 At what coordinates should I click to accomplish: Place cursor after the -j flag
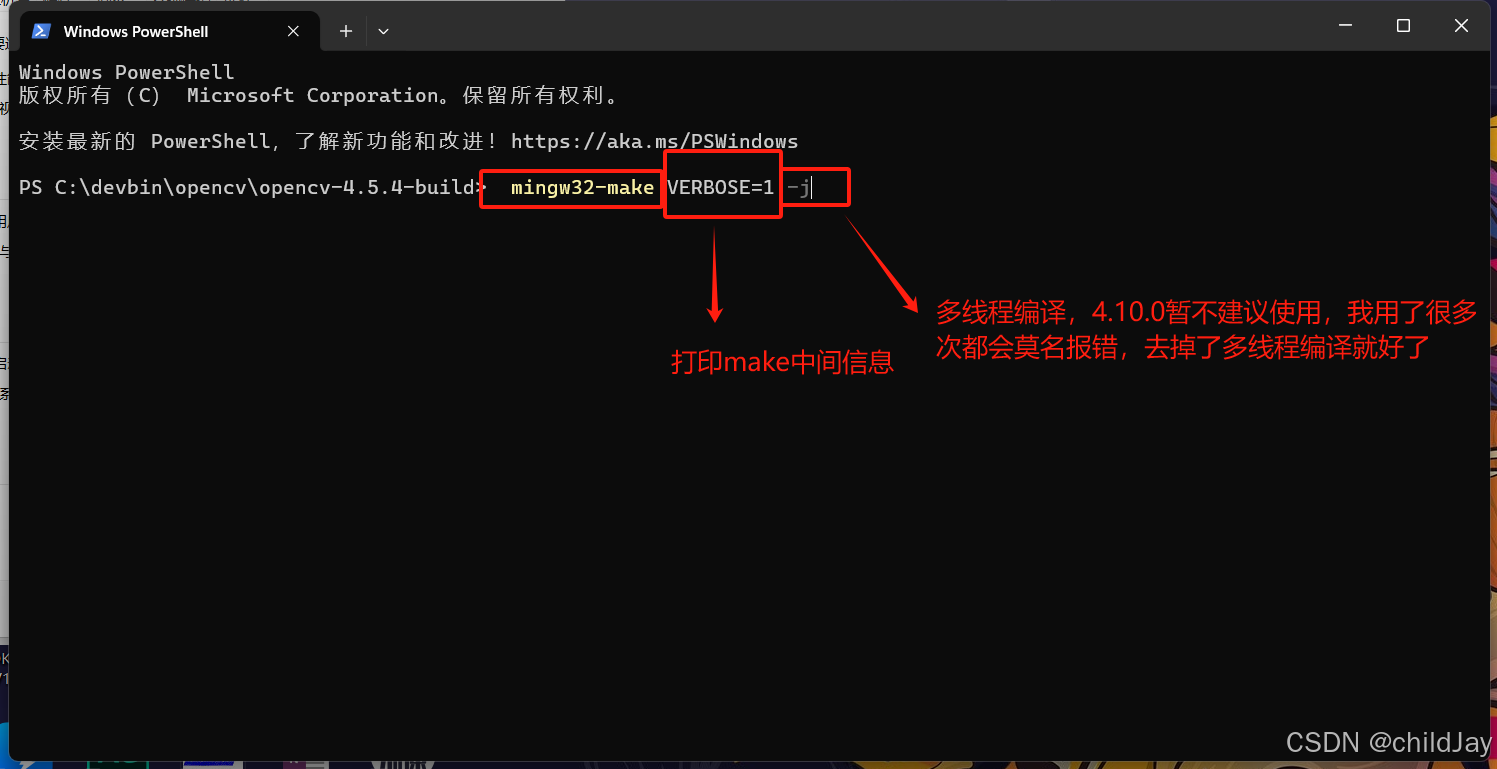[811, 187]
